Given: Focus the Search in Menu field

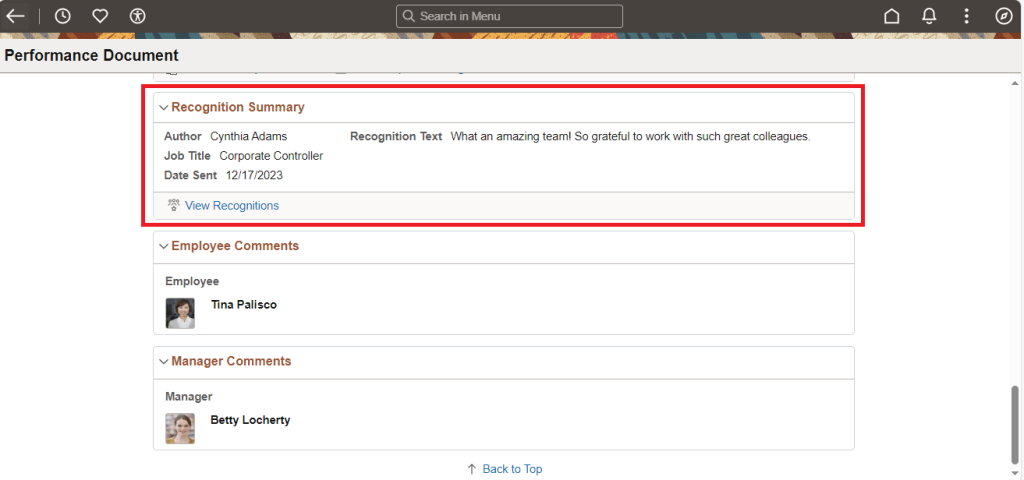Looking at the screenshot, I should (515, 16).
